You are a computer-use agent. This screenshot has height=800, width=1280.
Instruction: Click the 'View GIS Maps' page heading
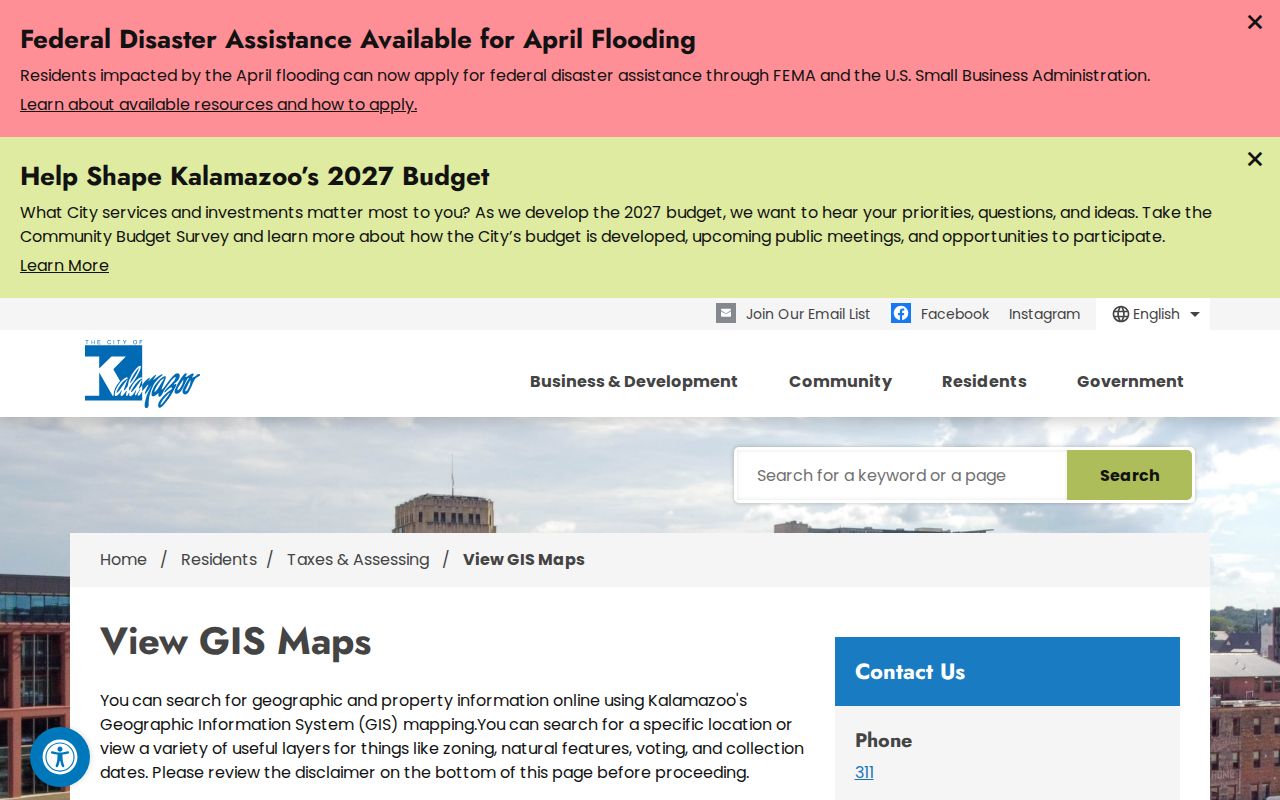[236, 641]
